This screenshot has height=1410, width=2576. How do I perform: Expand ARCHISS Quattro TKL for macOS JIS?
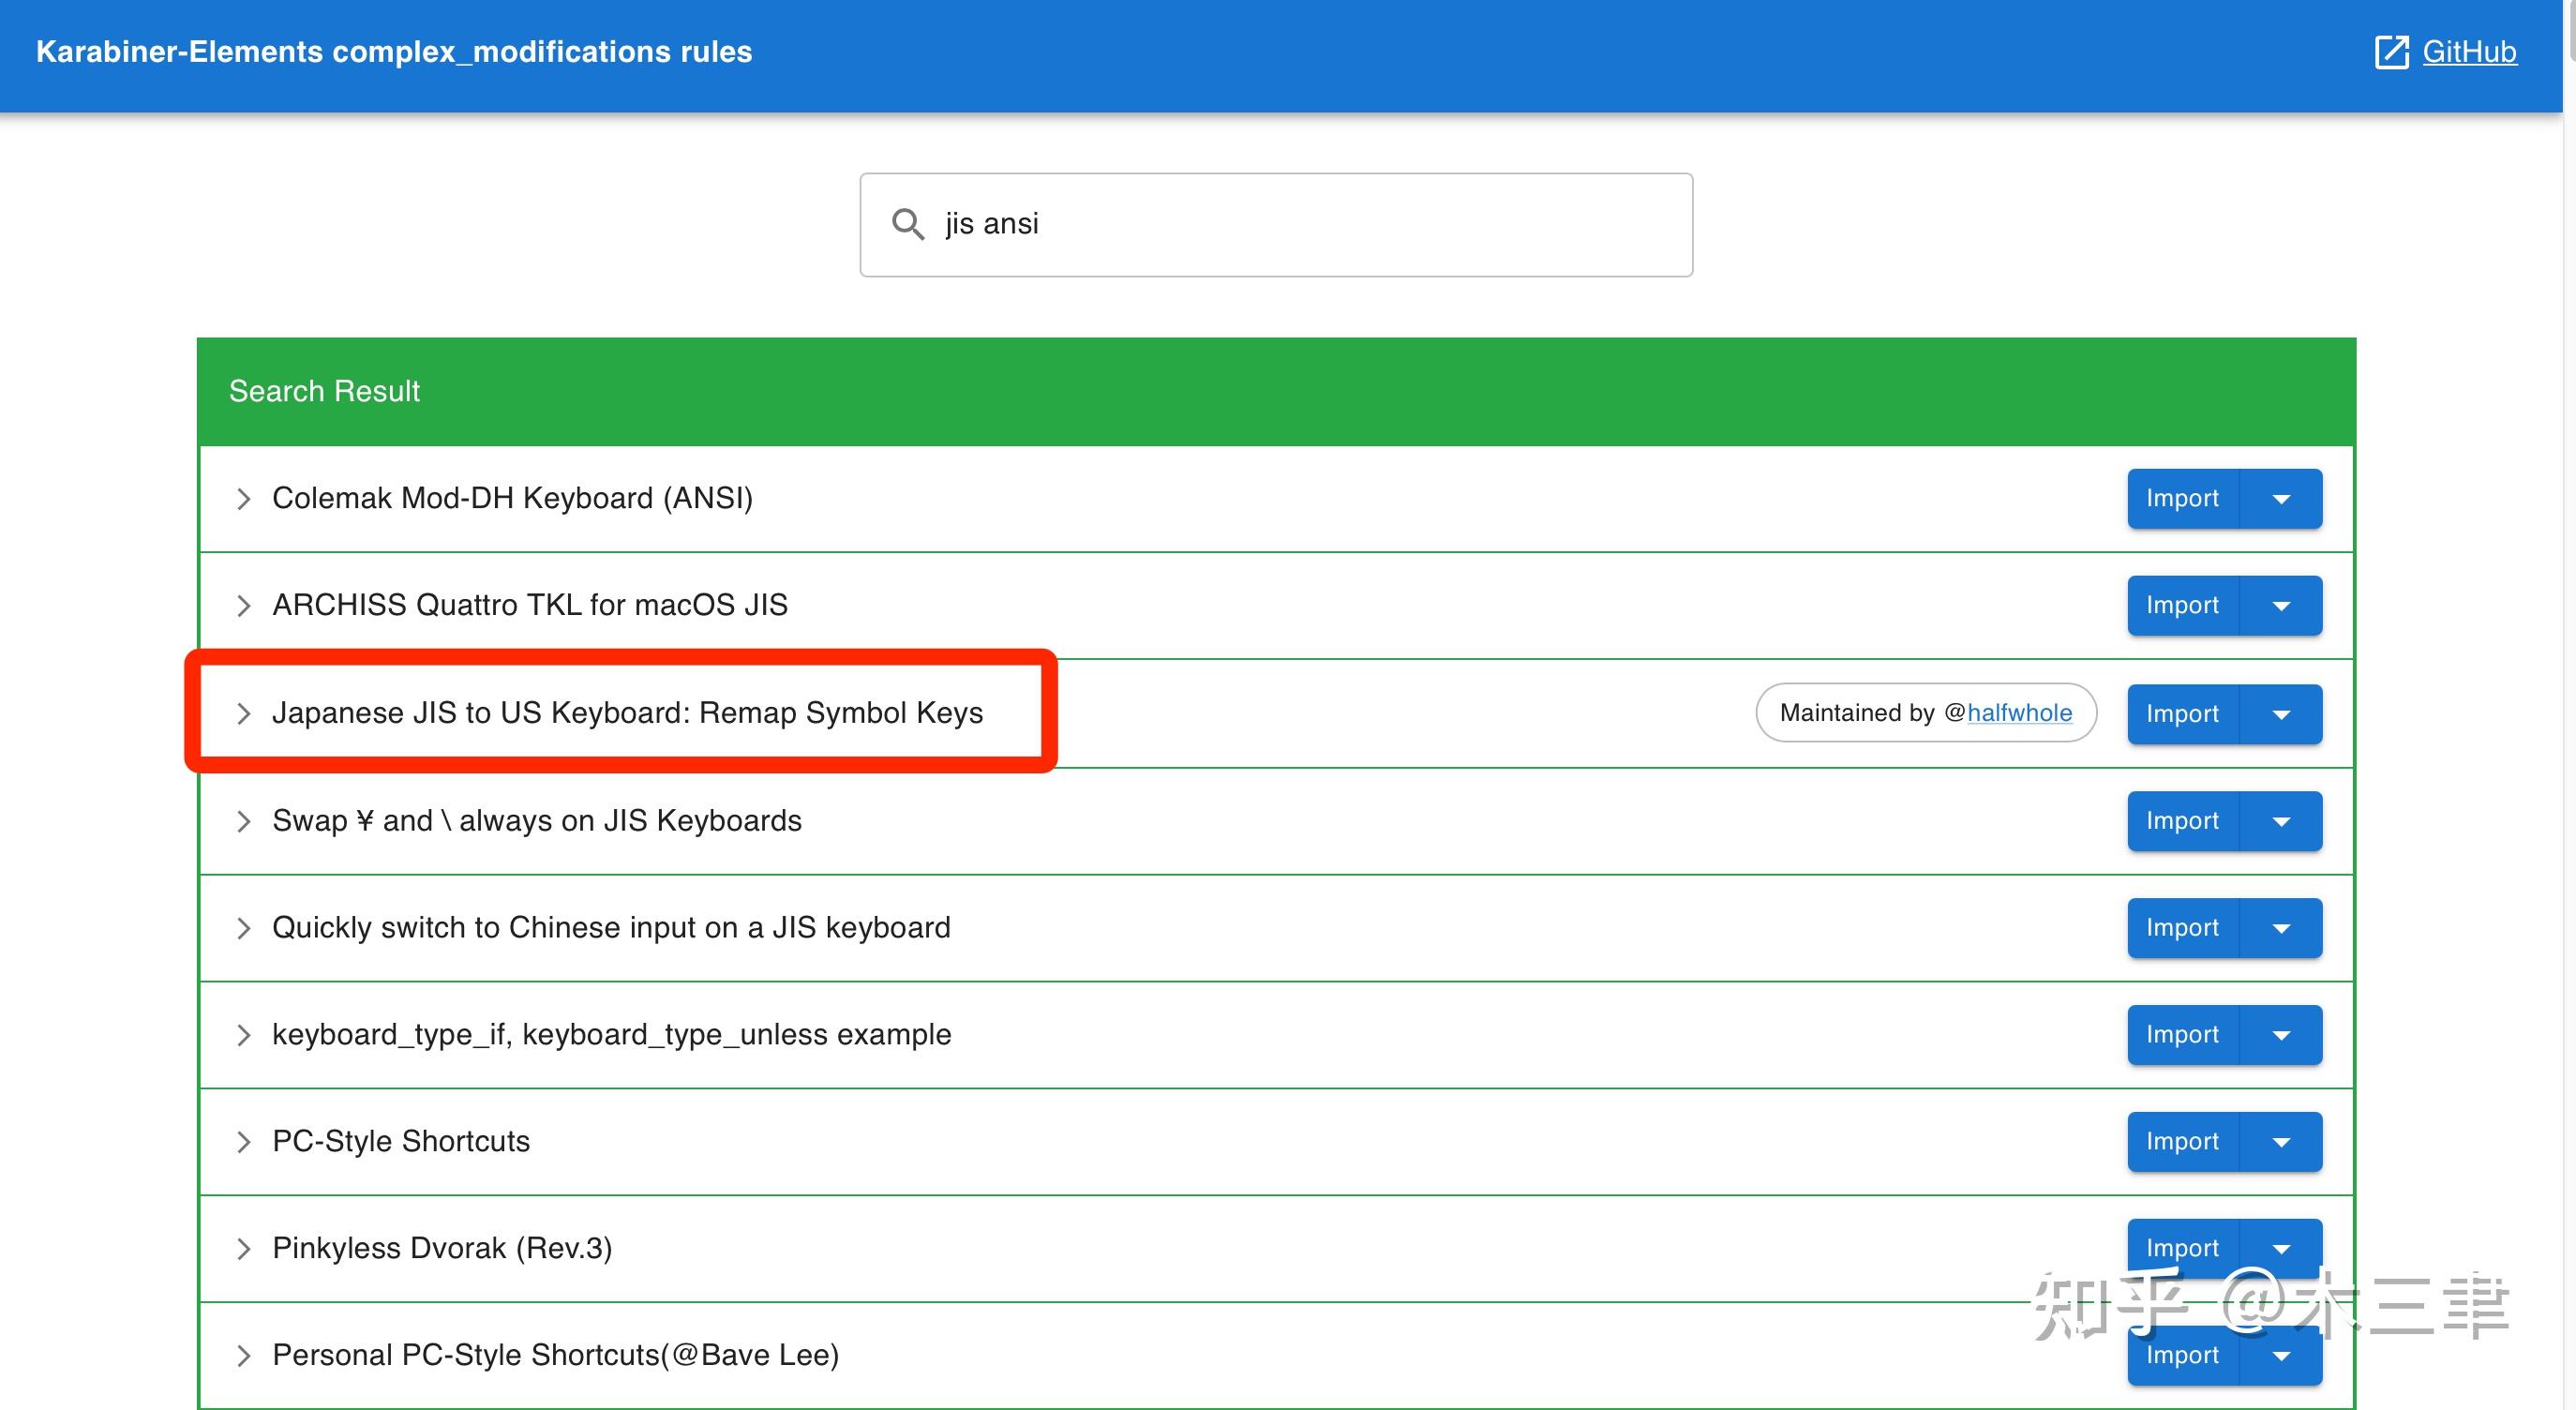pos(243,606)
